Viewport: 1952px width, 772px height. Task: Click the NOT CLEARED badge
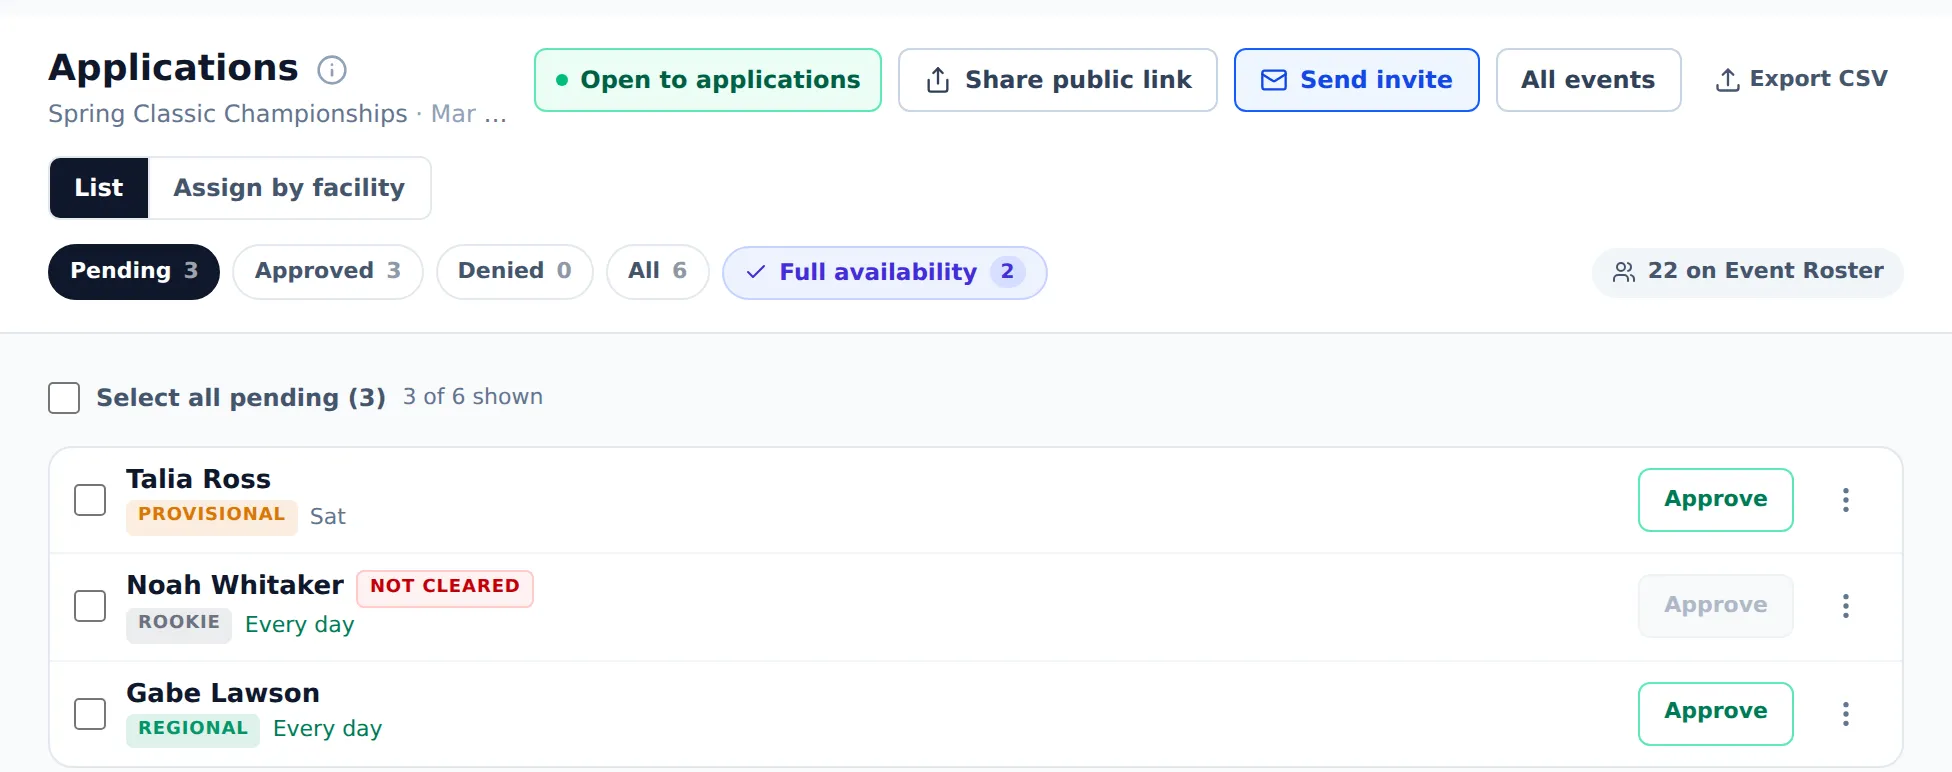coord(445,587)
